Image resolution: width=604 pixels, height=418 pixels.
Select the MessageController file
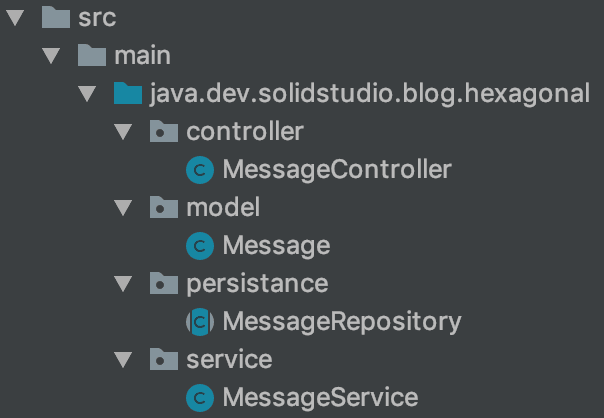click(x=337, y=170)
